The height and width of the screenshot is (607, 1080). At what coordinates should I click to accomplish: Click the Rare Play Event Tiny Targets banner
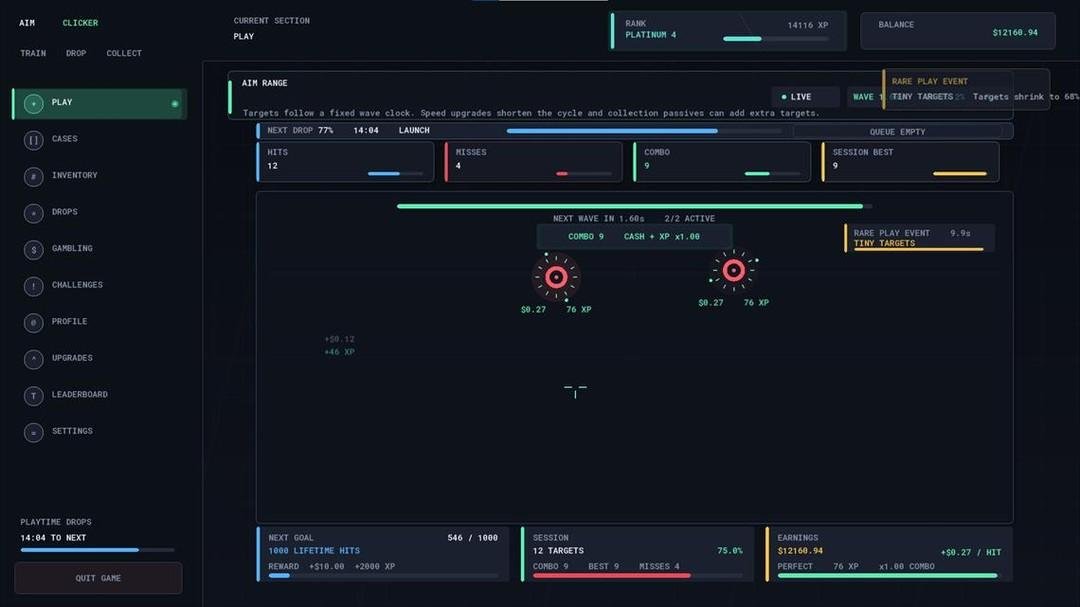(x=919, y=238)
